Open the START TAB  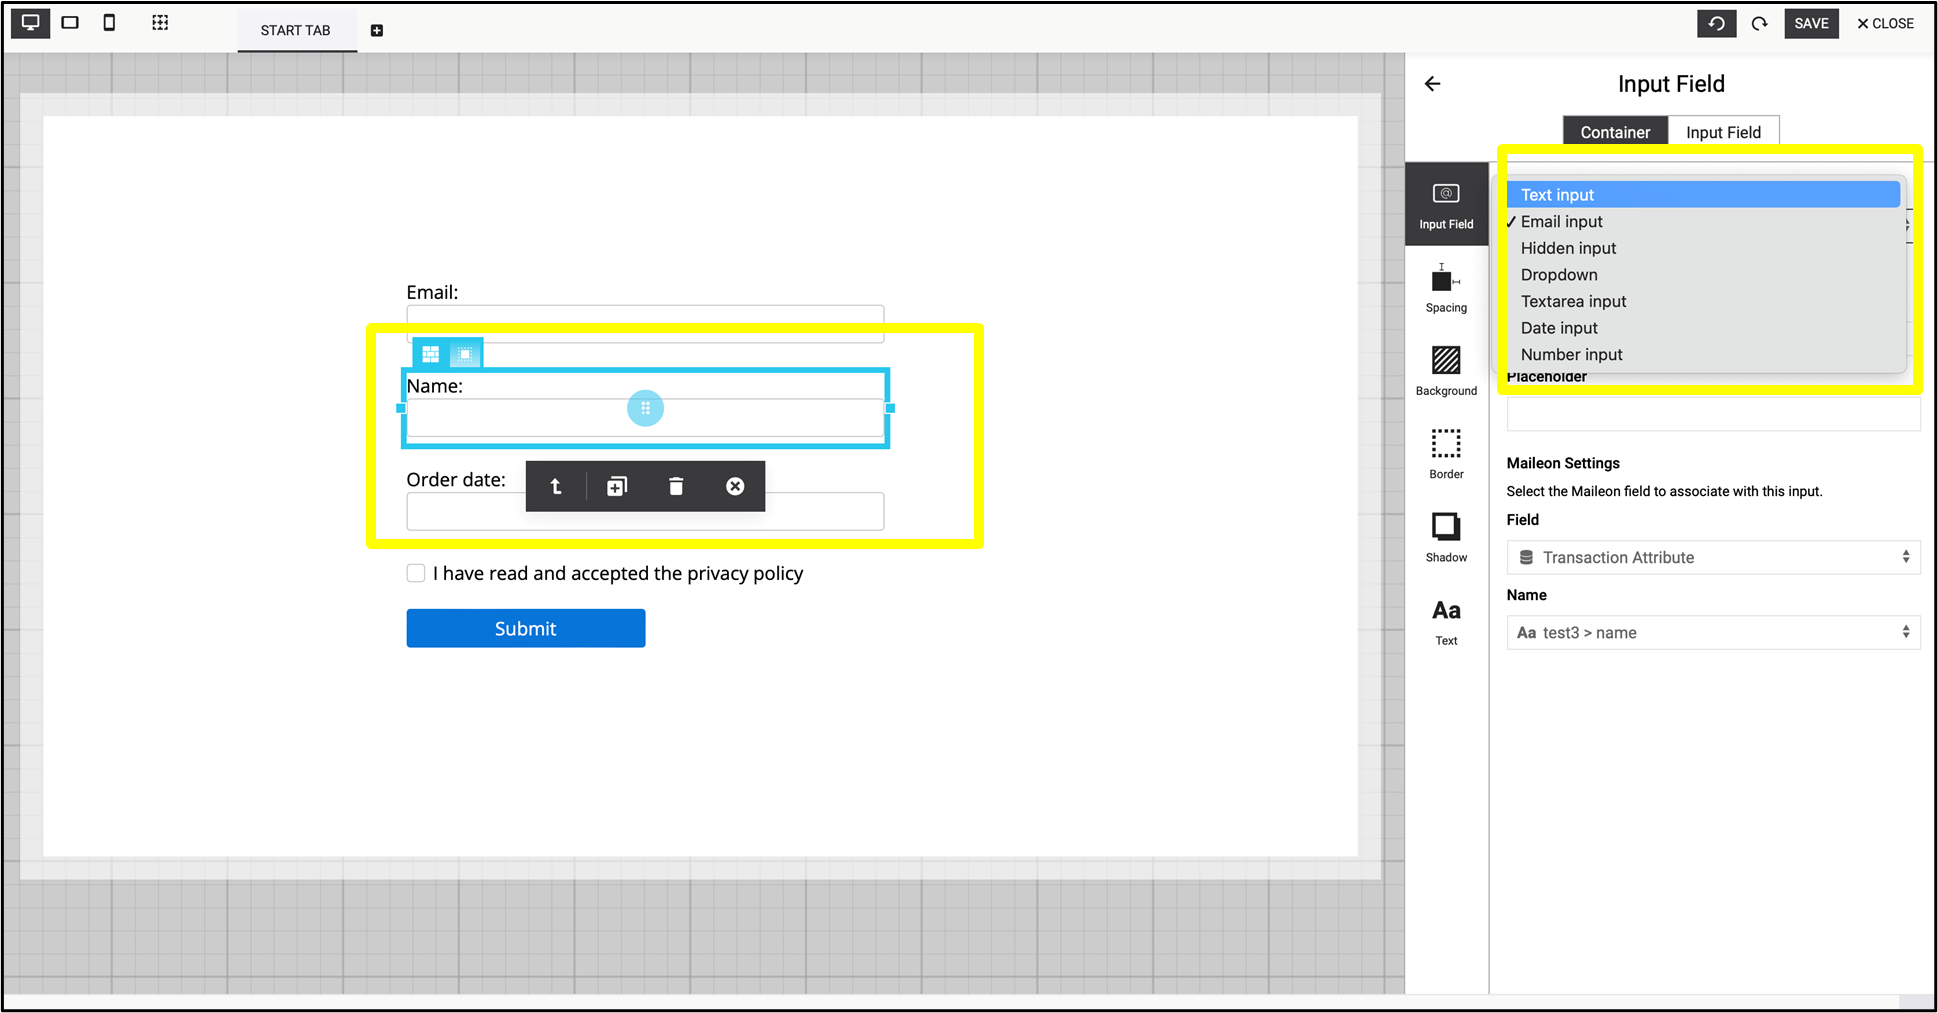[296, 30]
